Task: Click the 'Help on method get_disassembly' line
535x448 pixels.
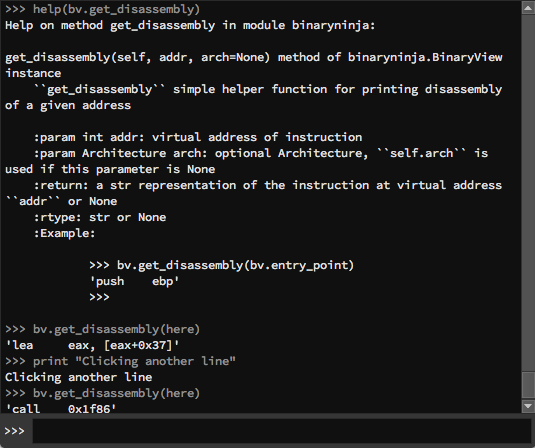Action: click(x=190, y=25)
